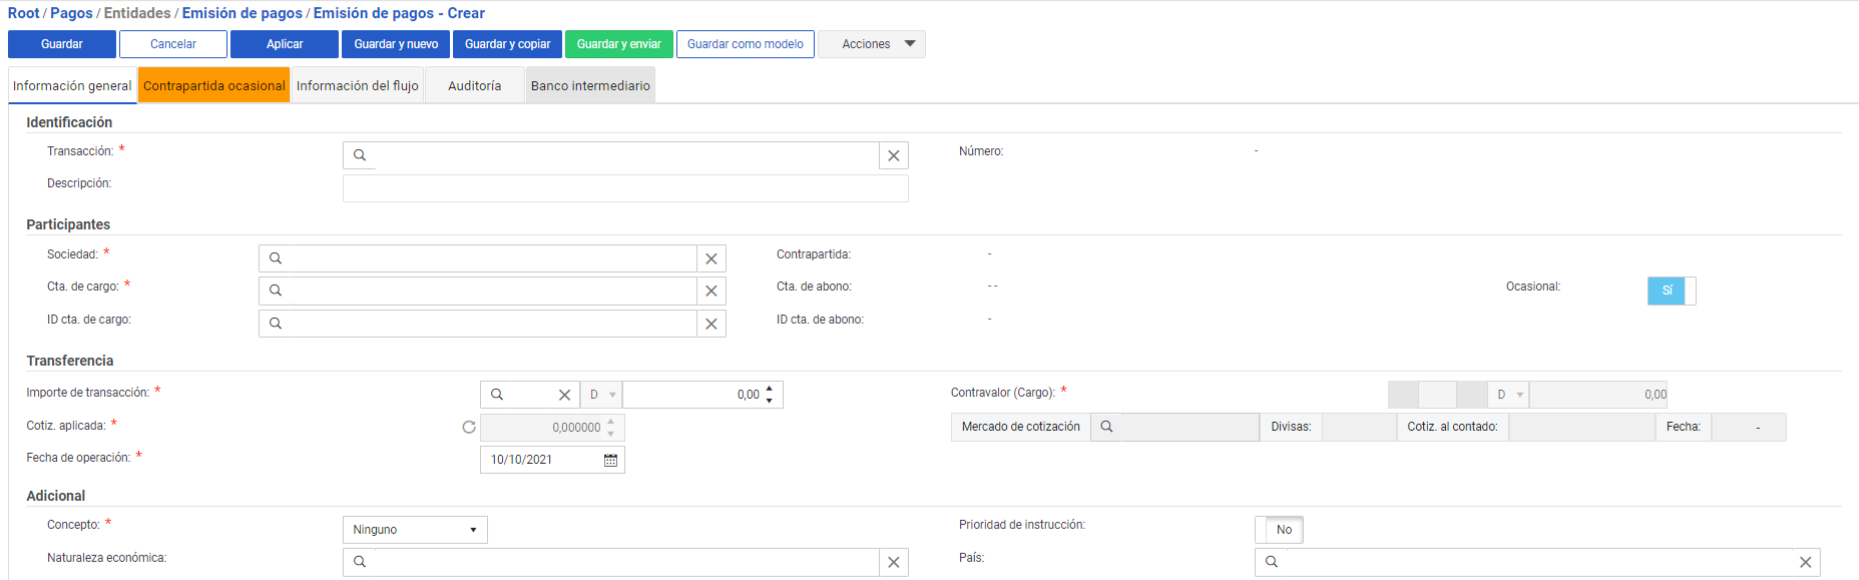Click search icon in Naturaleza económica field
1859x580 pixels.
(x=360, y=562)
